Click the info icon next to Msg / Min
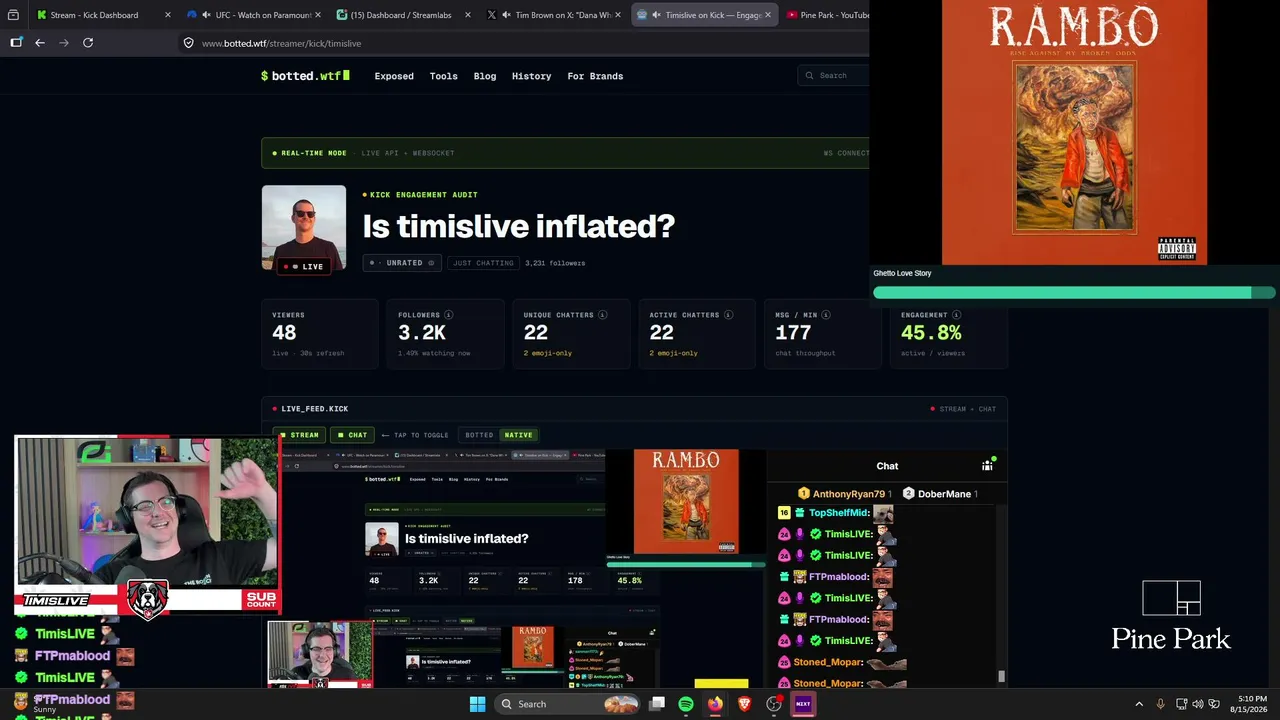The height and width of the screenshot is (720, 1280). coord(826,315)
